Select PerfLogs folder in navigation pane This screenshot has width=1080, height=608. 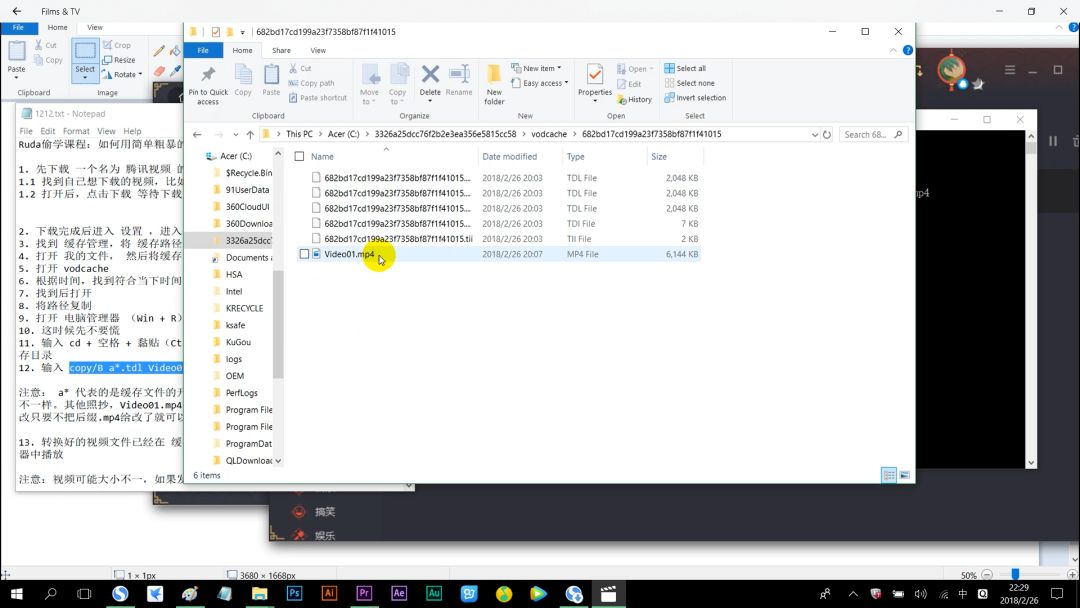pyautogui.click(x=241, y=393)
